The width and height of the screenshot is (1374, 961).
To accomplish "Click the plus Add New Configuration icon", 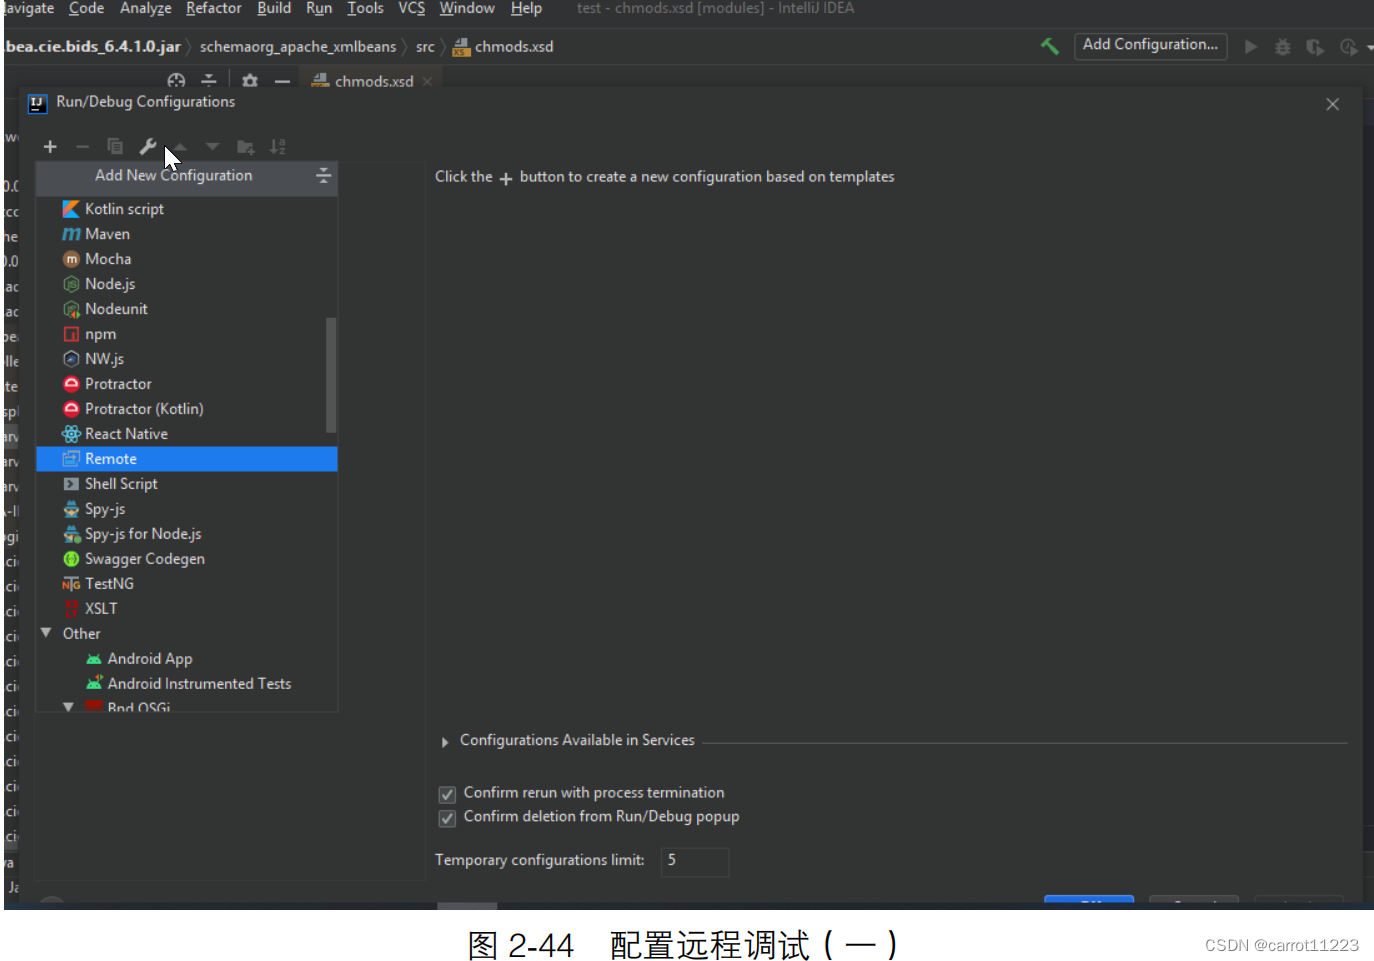I will [x=50, y=147].
